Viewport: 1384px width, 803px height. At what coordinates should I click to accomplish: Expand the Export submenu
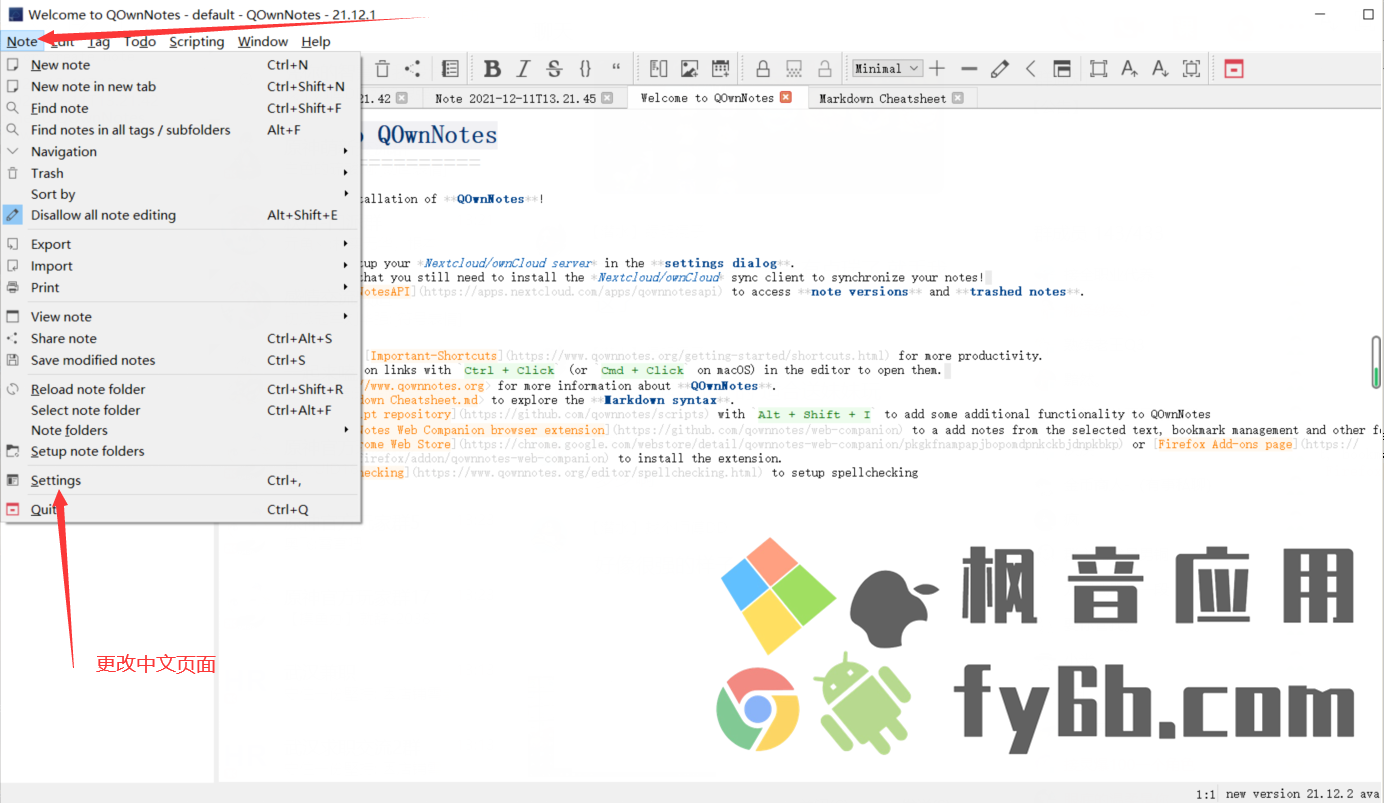click(x=181, y=244)
